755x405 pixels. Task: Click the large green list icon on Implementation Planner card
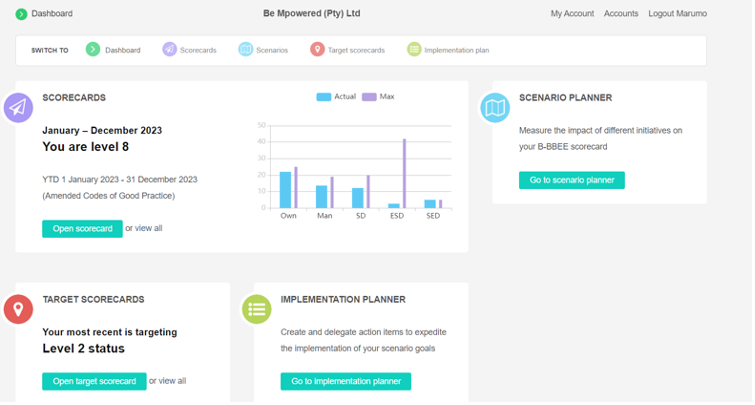point(257,309)
